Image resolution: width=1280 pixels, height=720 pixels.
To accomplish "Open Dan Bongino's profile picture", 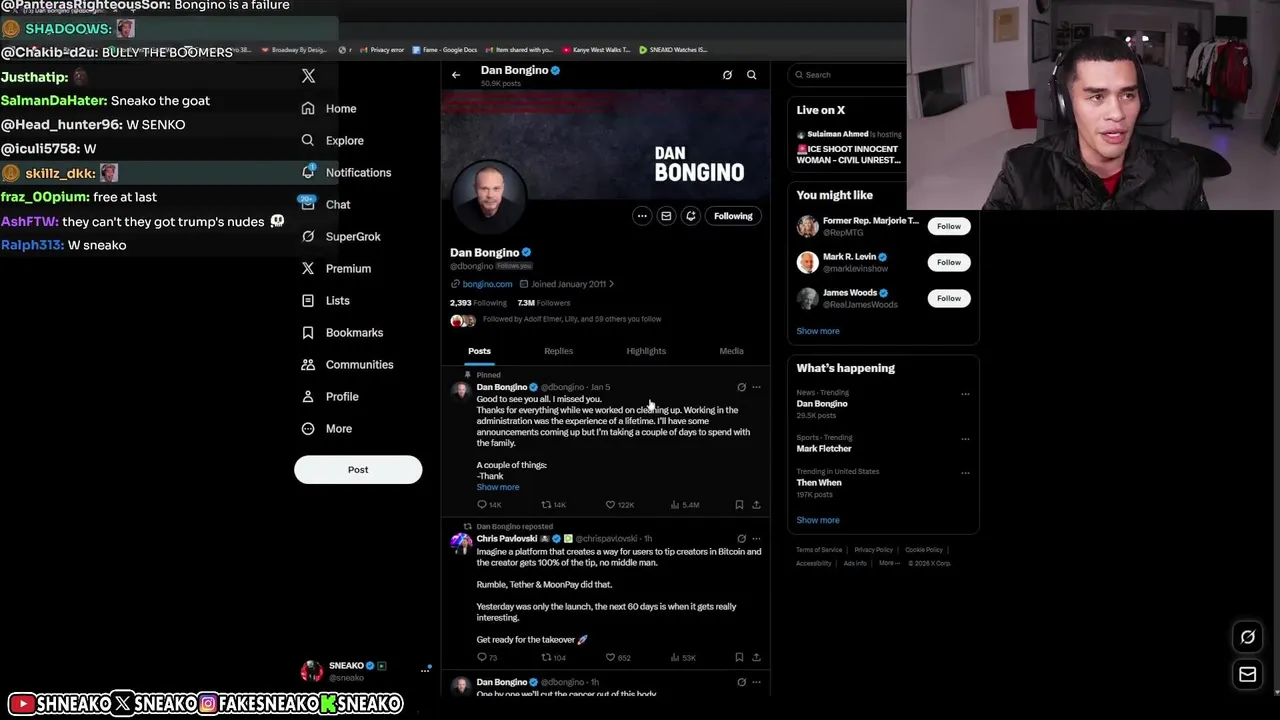I will pos(490,196).
